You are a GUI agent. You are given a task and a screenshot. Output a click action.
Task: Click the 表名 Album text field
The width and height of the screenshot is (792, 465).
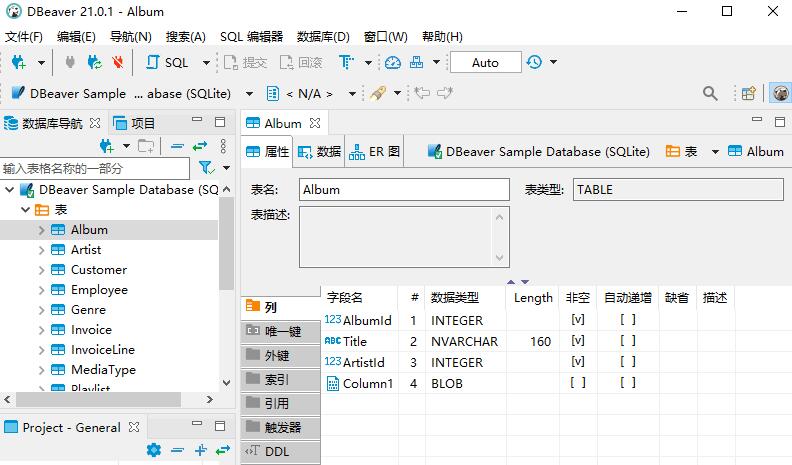click(404, 190)
